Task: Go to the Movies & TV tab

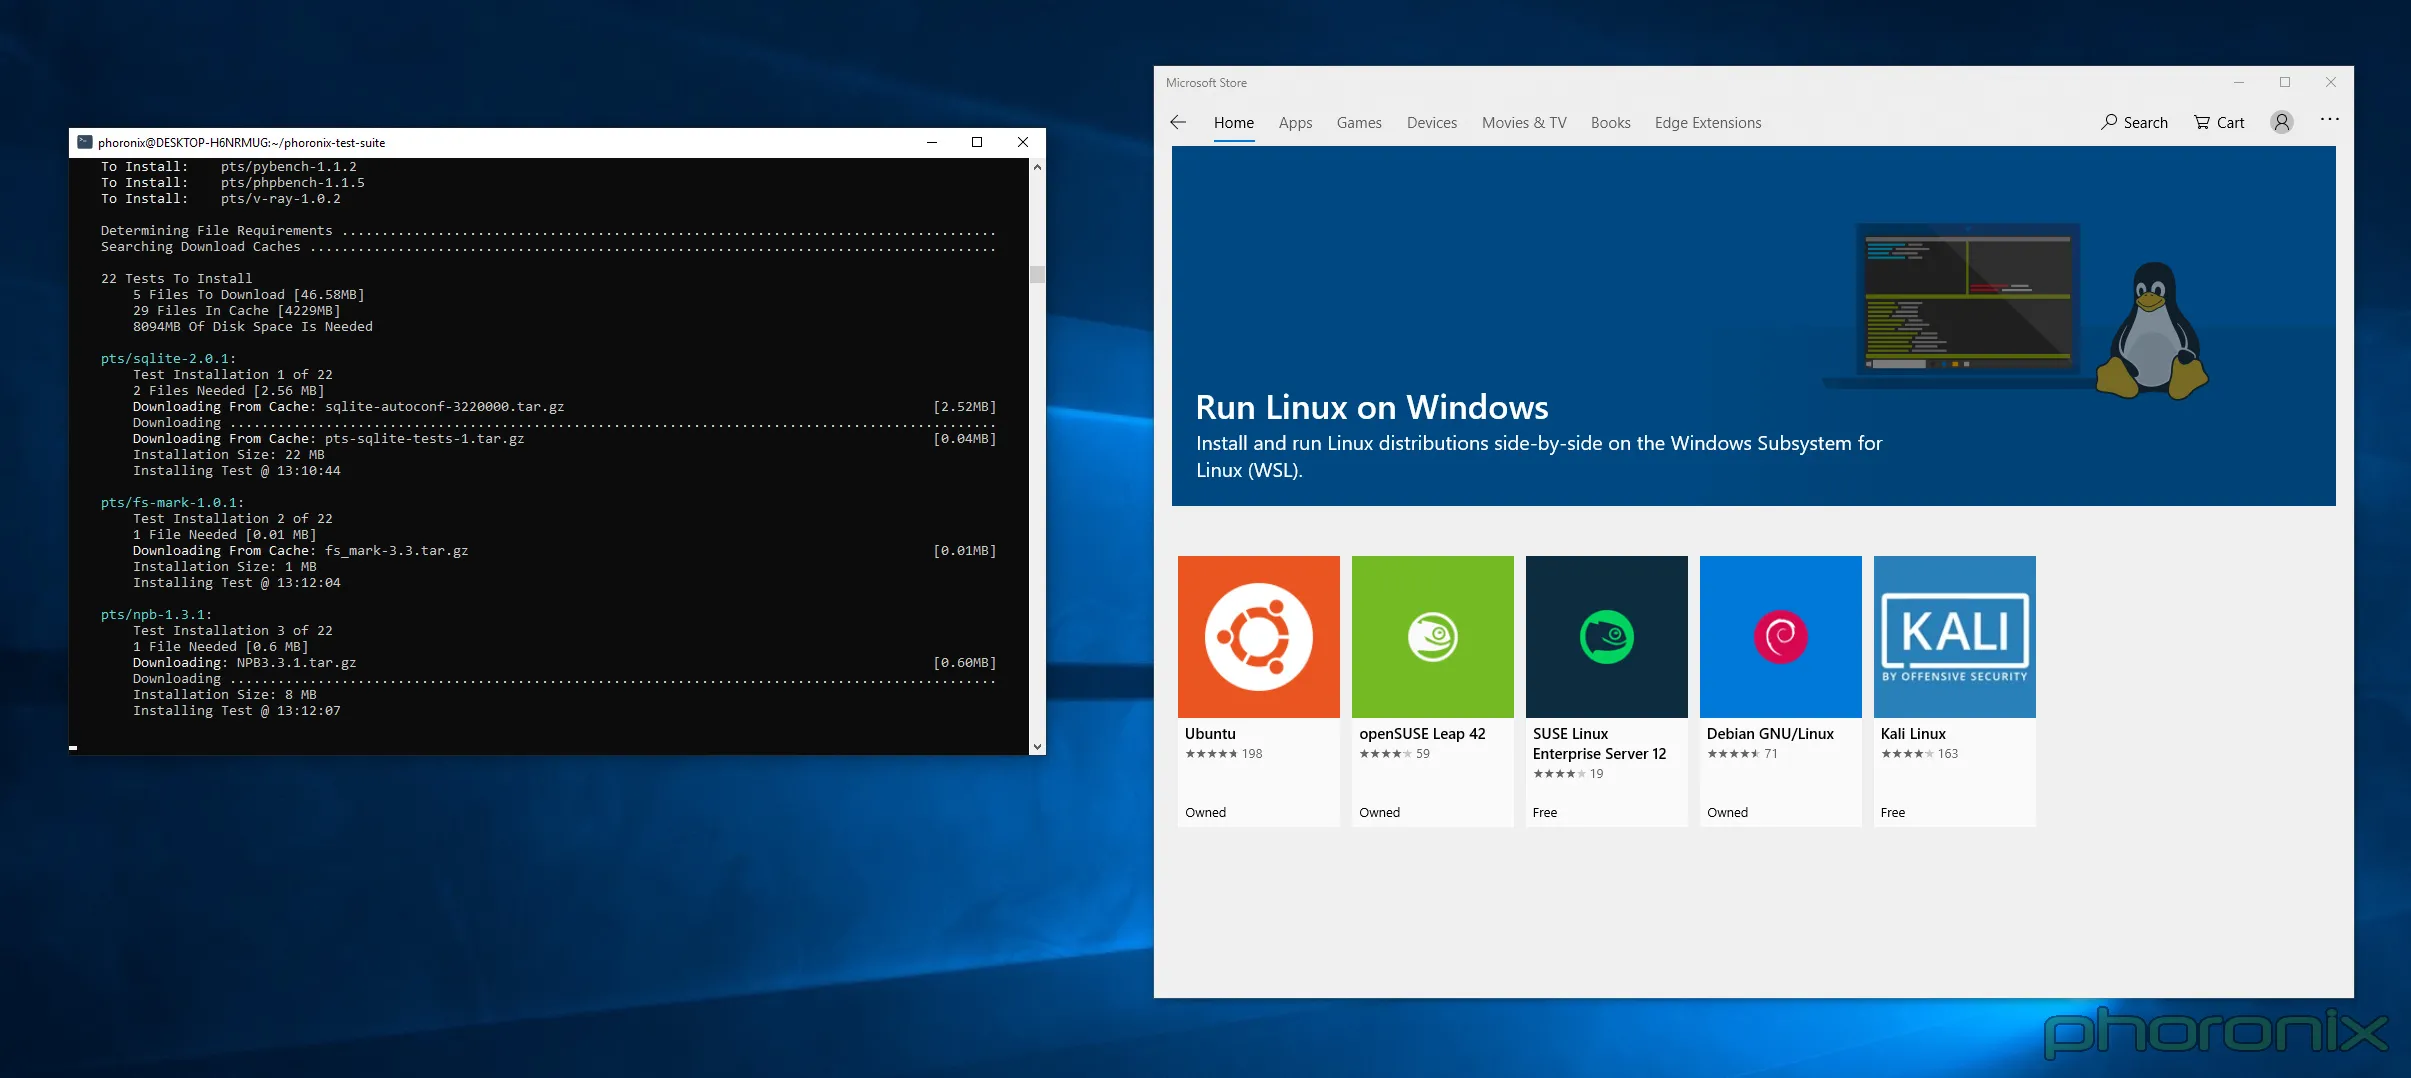Action: [1523, 122]
